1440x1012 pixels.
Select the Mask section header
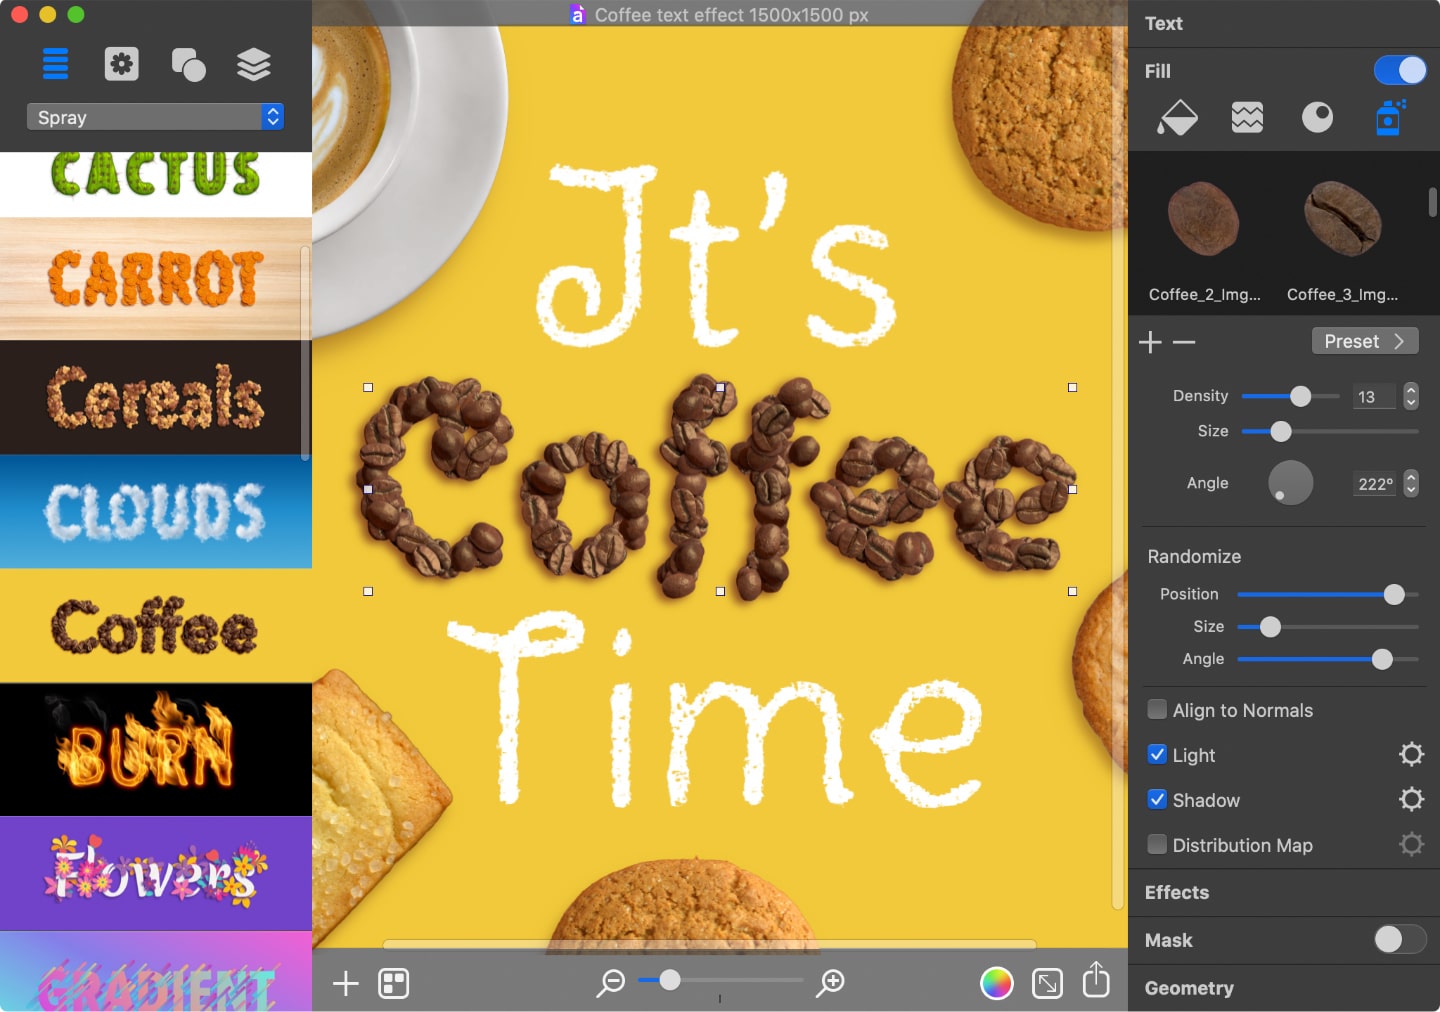point(1169,940)
